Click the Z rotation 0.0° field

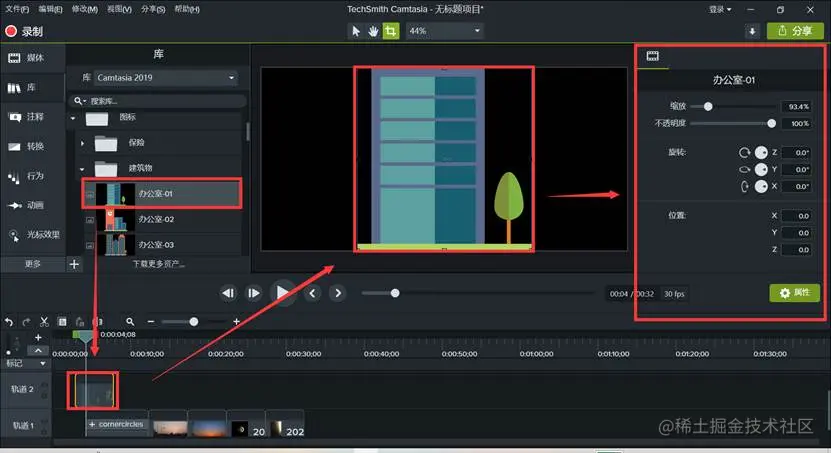tap(797, 153)
